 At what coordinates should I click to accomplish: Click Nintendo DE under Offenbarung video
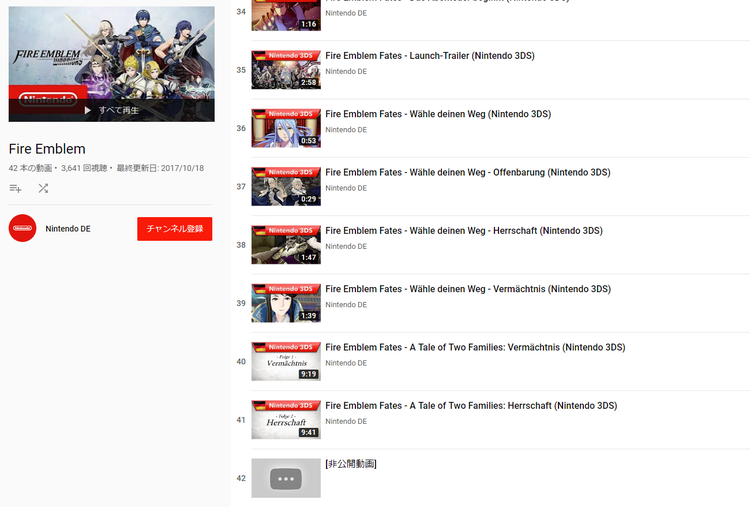[346, 188]
